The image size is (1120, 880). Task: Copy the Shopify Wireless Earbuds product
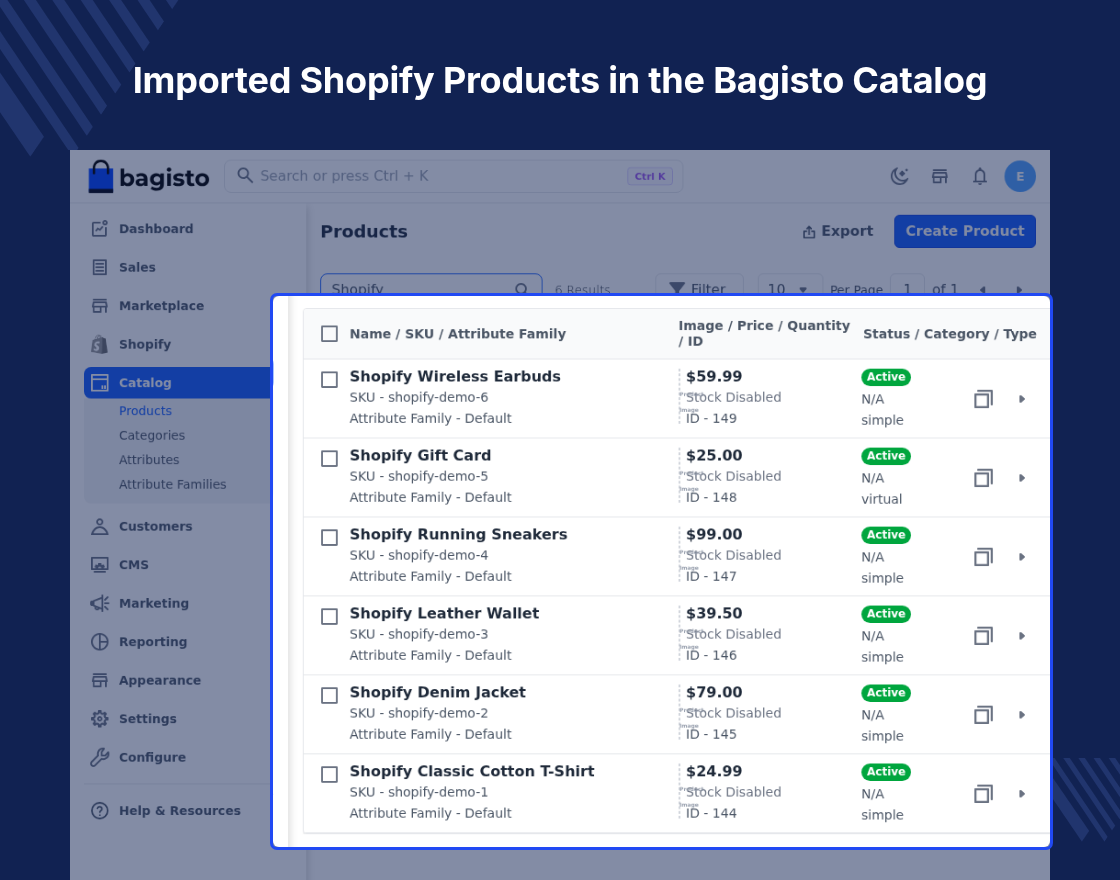(x=984, y=399)
